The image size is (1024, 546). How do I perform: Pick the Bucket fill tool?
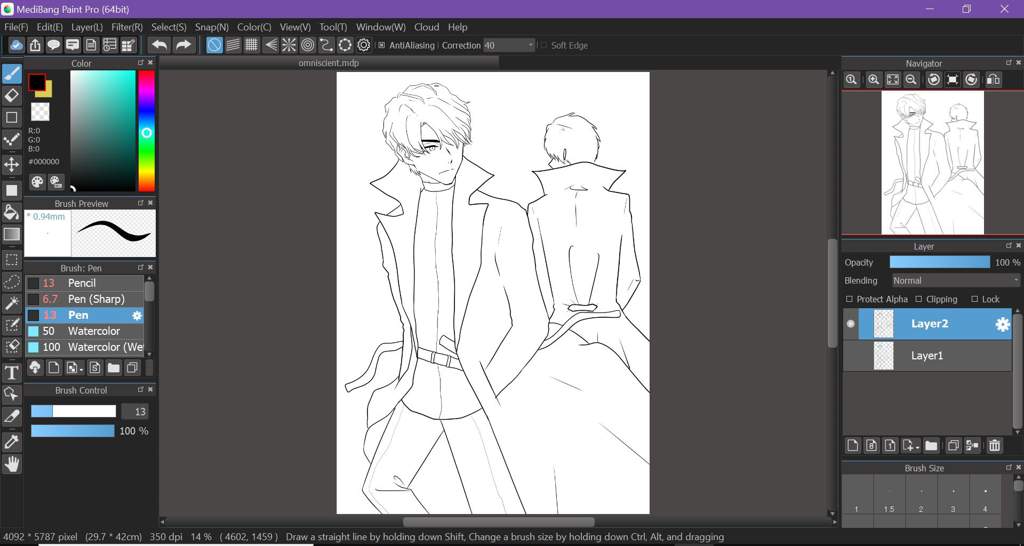(11, 212)
